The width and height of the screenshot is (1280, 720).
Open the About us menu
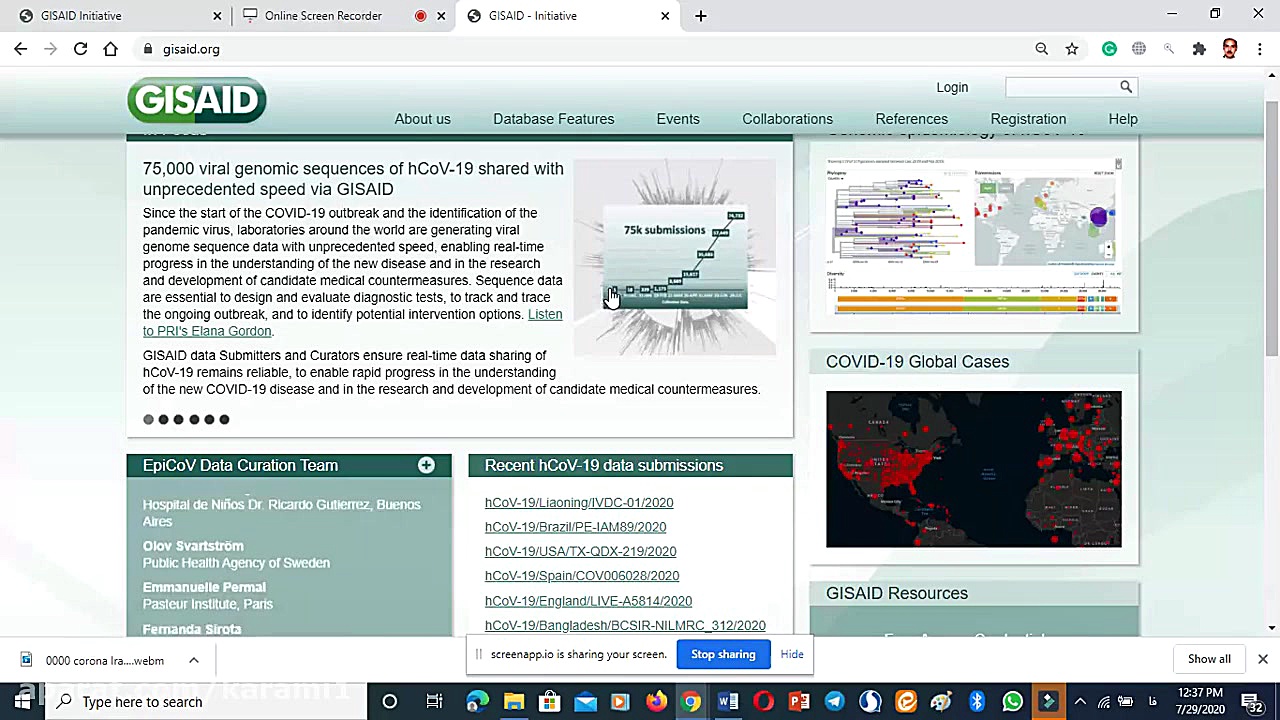tap(422, 119)
